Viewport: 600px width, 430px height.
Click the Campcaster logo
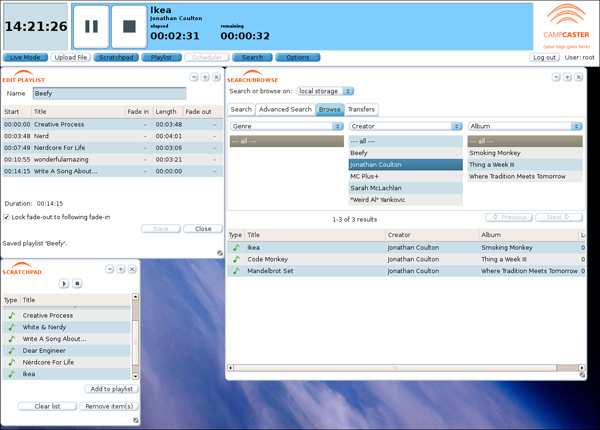click(x=566, y=26)
